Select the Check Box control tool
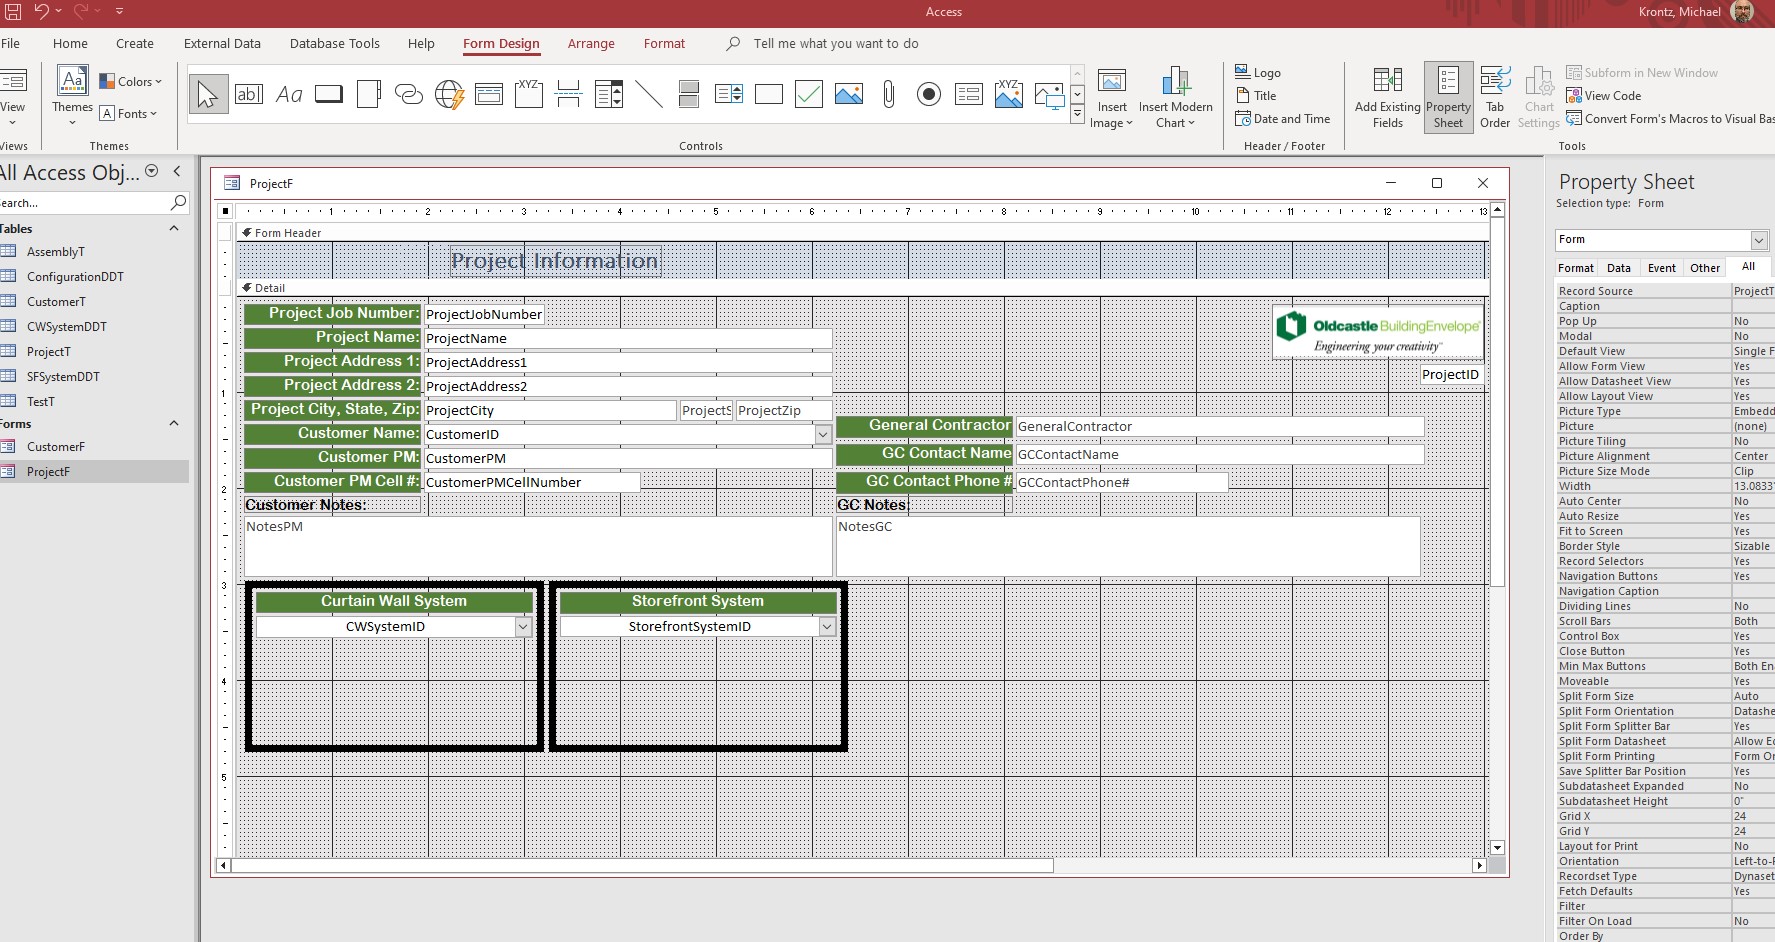Viewport: 1775px width, 942px height. pos(808,95)
